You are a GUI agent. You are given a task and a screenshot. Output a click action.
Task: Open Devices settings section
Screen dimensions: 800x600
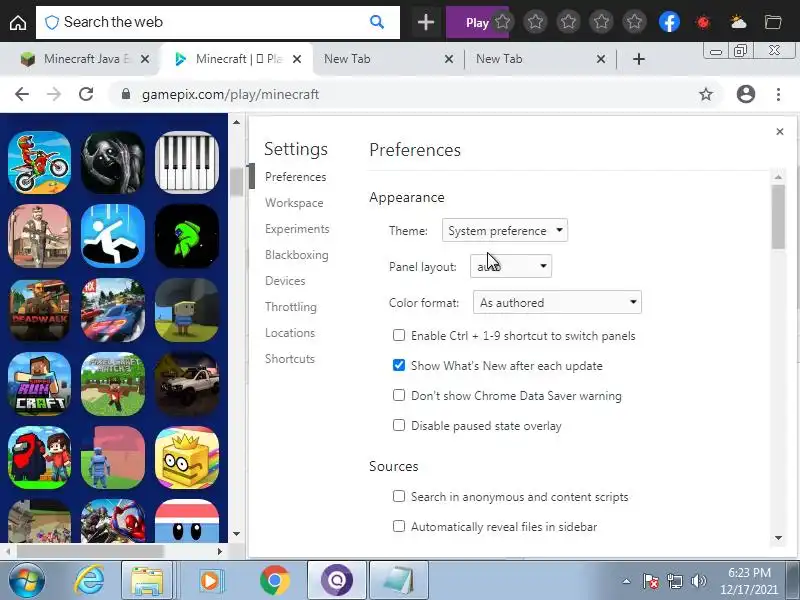click(x=285, y=281)
